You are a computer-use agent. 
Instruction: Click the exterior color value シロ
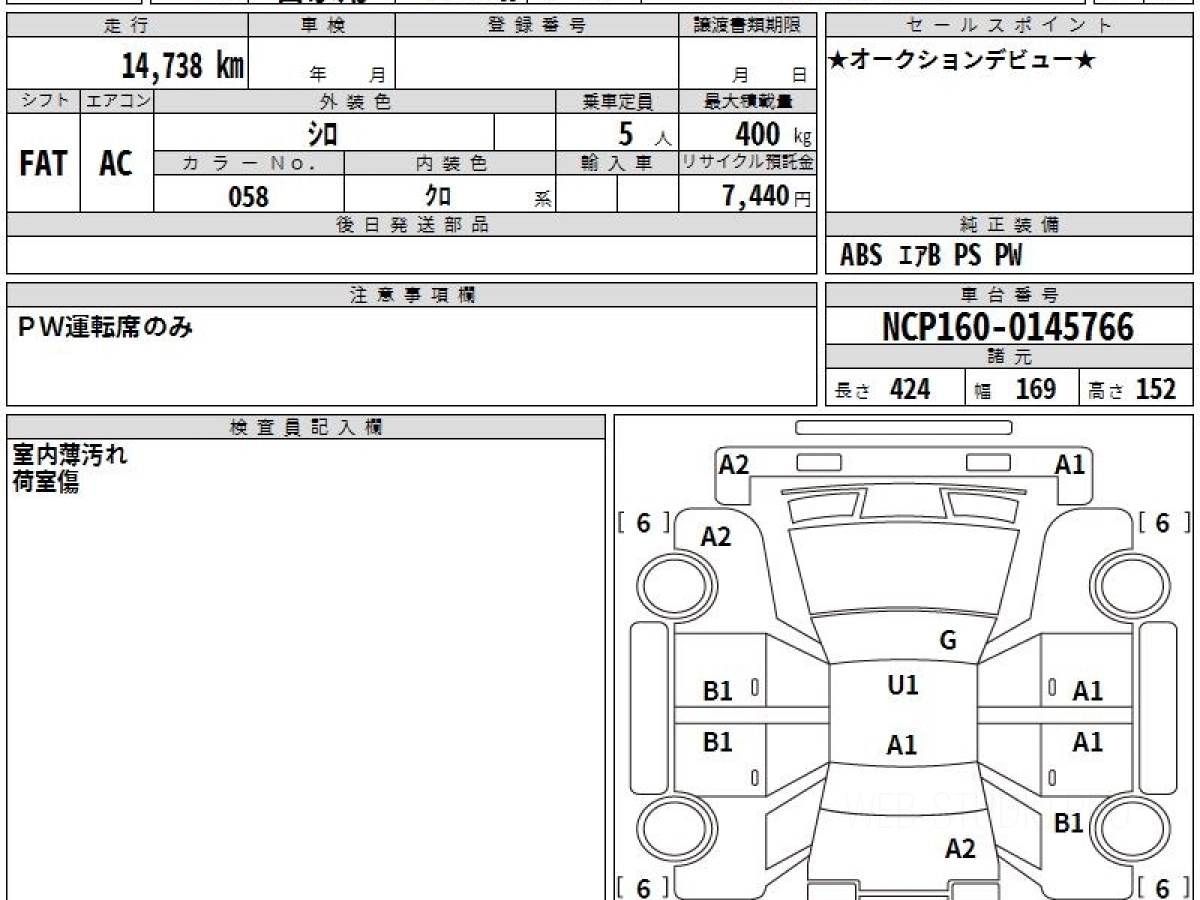pos(322,133)
